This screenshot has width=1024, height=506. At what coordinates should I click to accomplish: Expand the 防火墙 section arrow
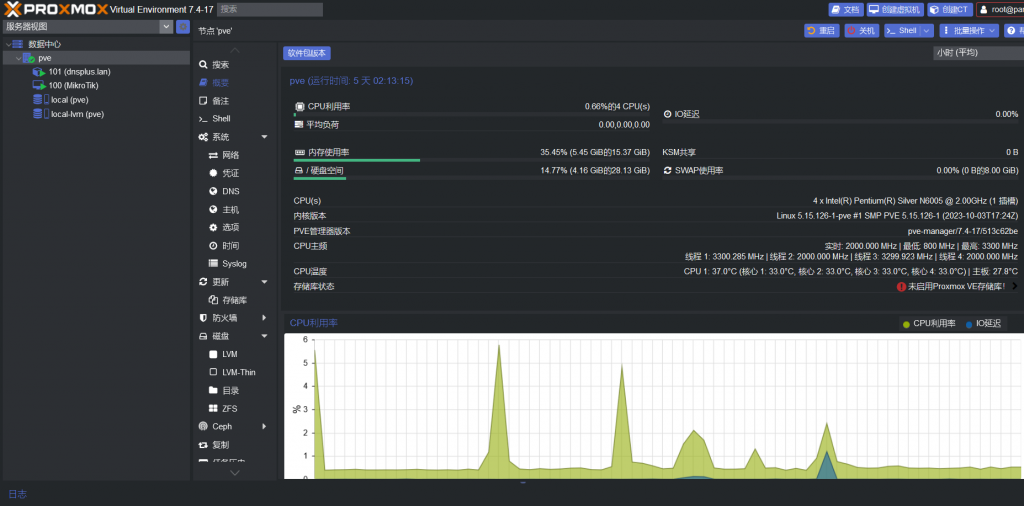tap(264, 318)
